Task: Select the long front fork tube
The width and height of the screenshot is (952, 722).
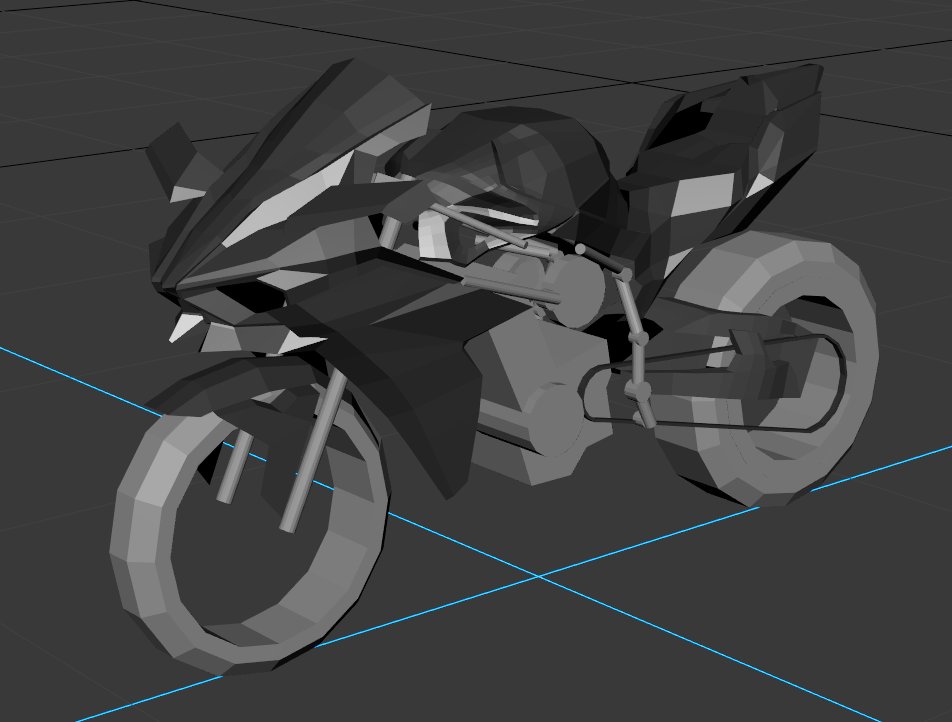Action: coord(314,451)
